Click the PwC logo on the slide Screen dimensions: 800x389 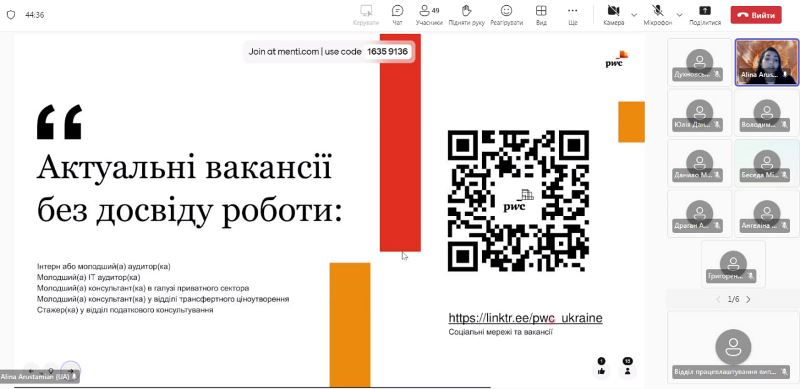pos(616,59)
